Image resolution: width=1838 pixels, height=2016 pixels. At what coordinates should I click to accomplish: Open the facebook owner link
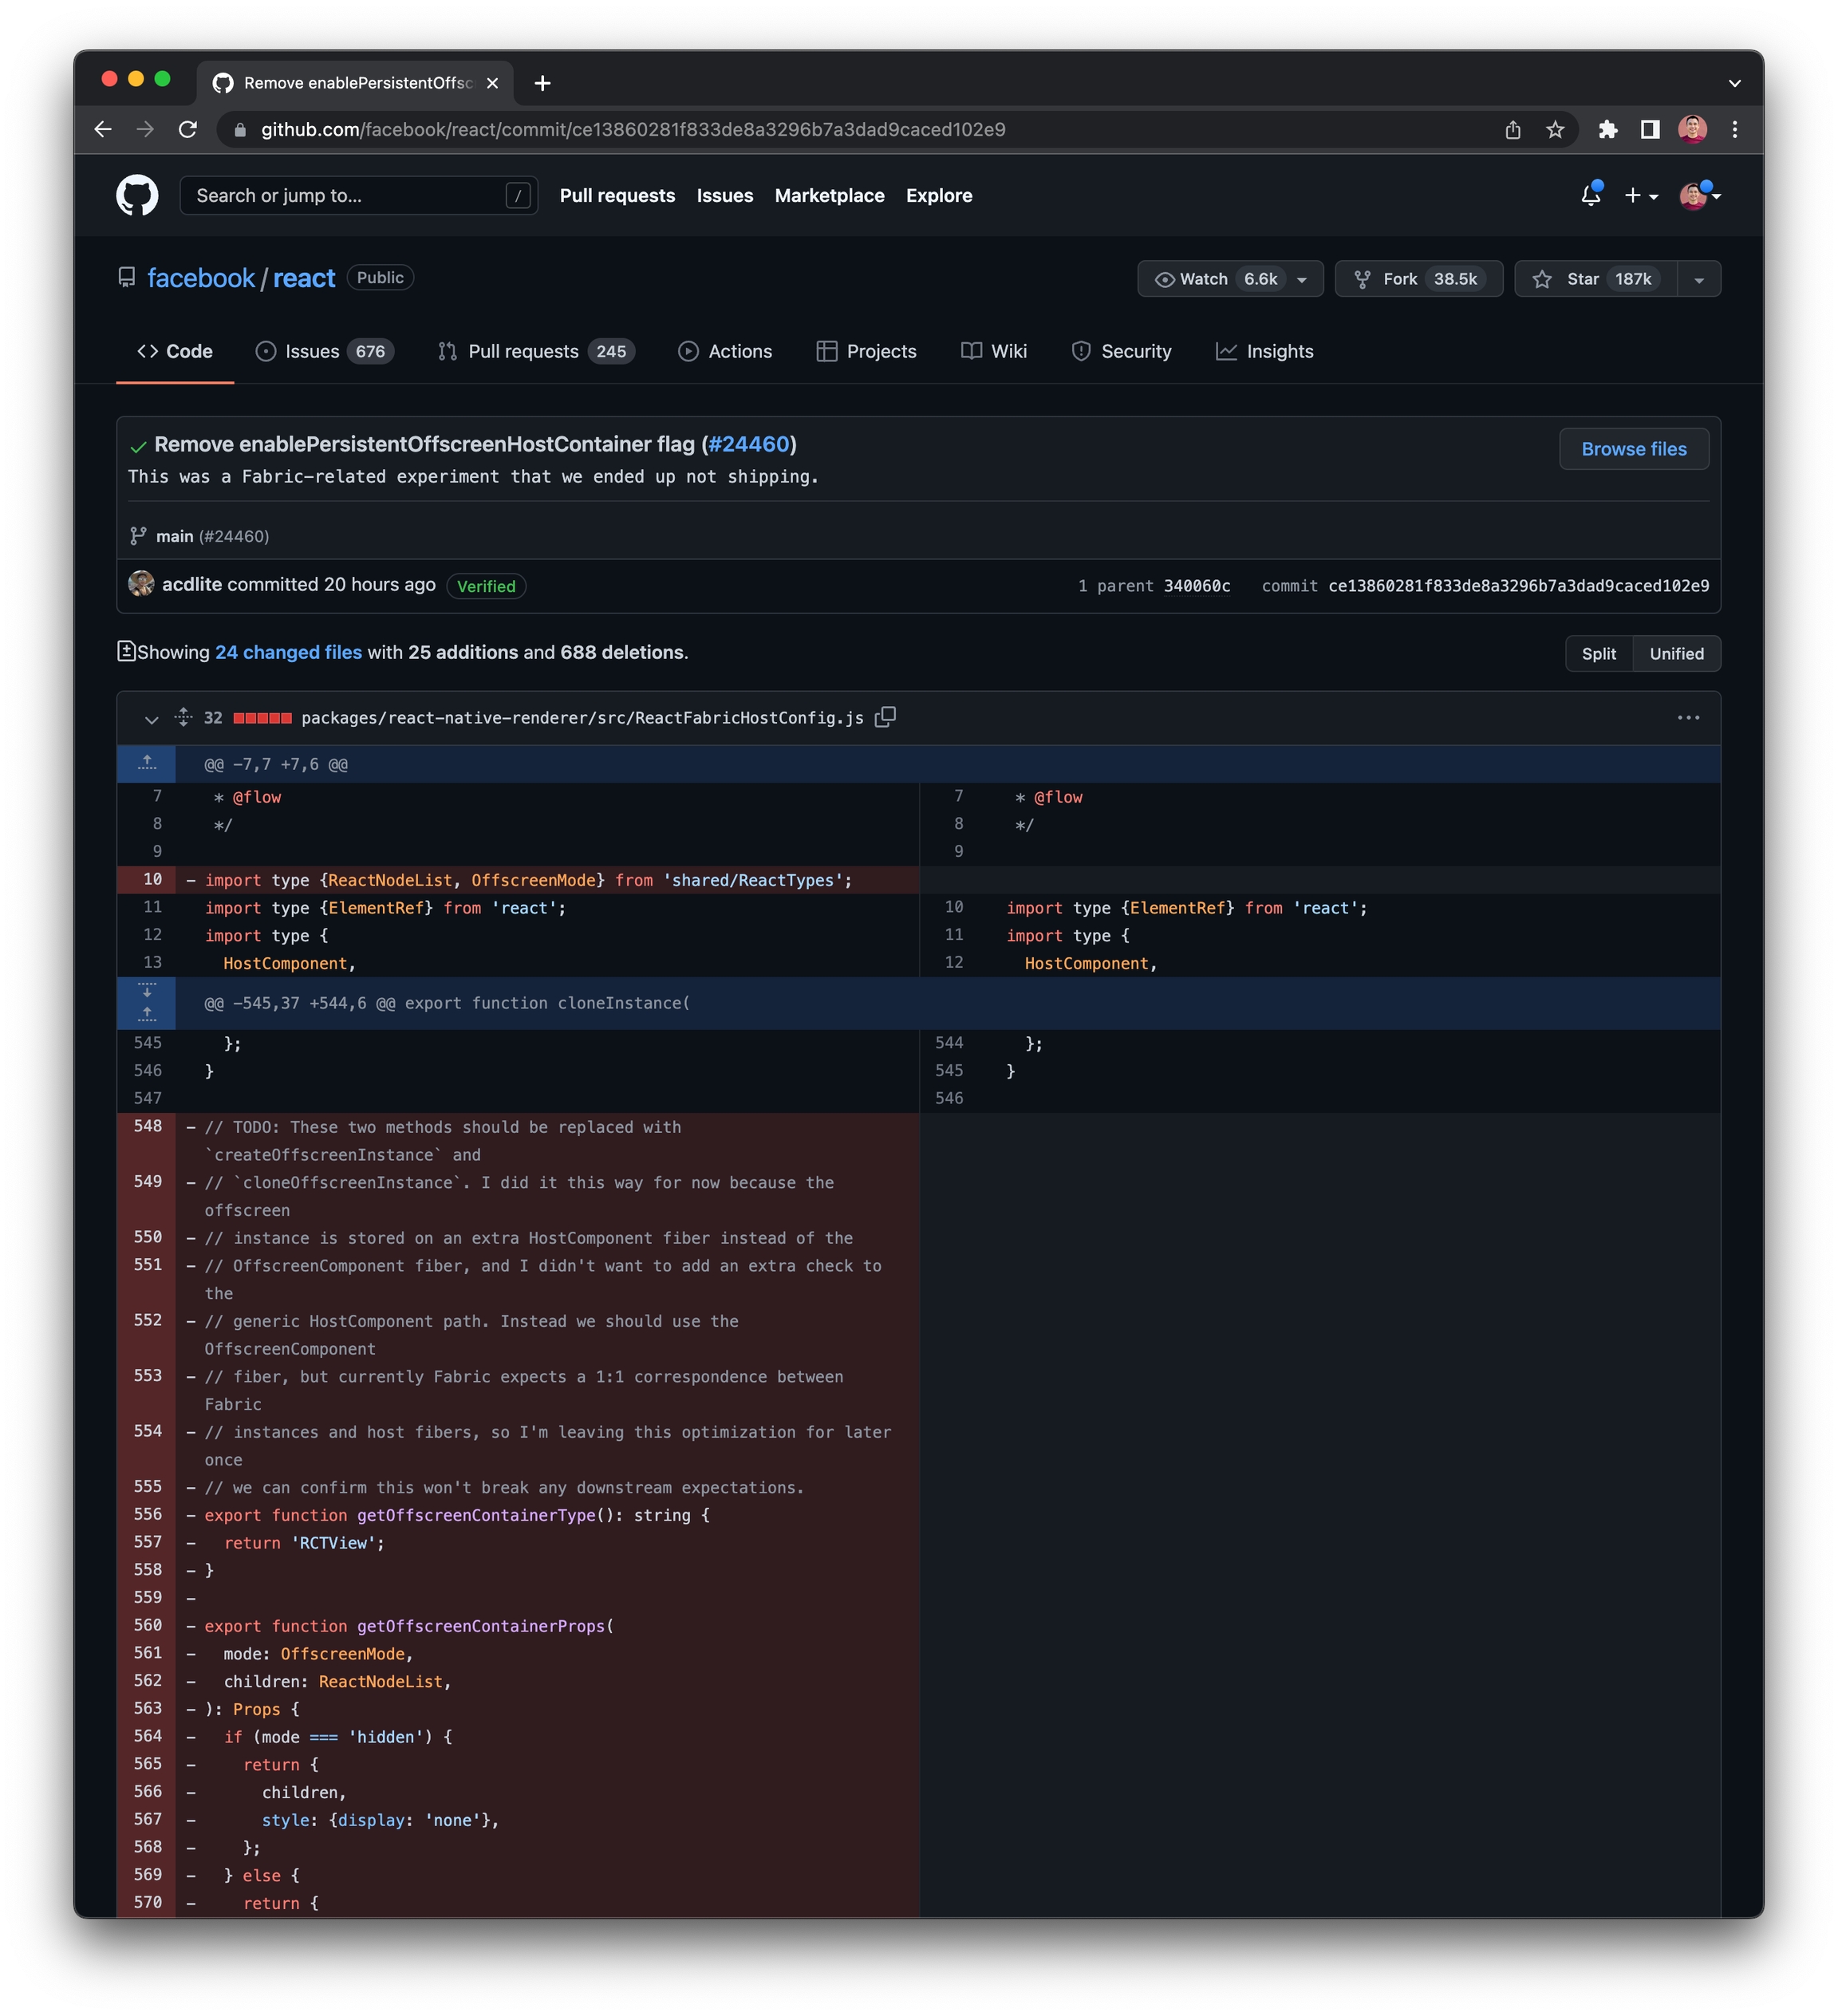[x=201, y=278]
